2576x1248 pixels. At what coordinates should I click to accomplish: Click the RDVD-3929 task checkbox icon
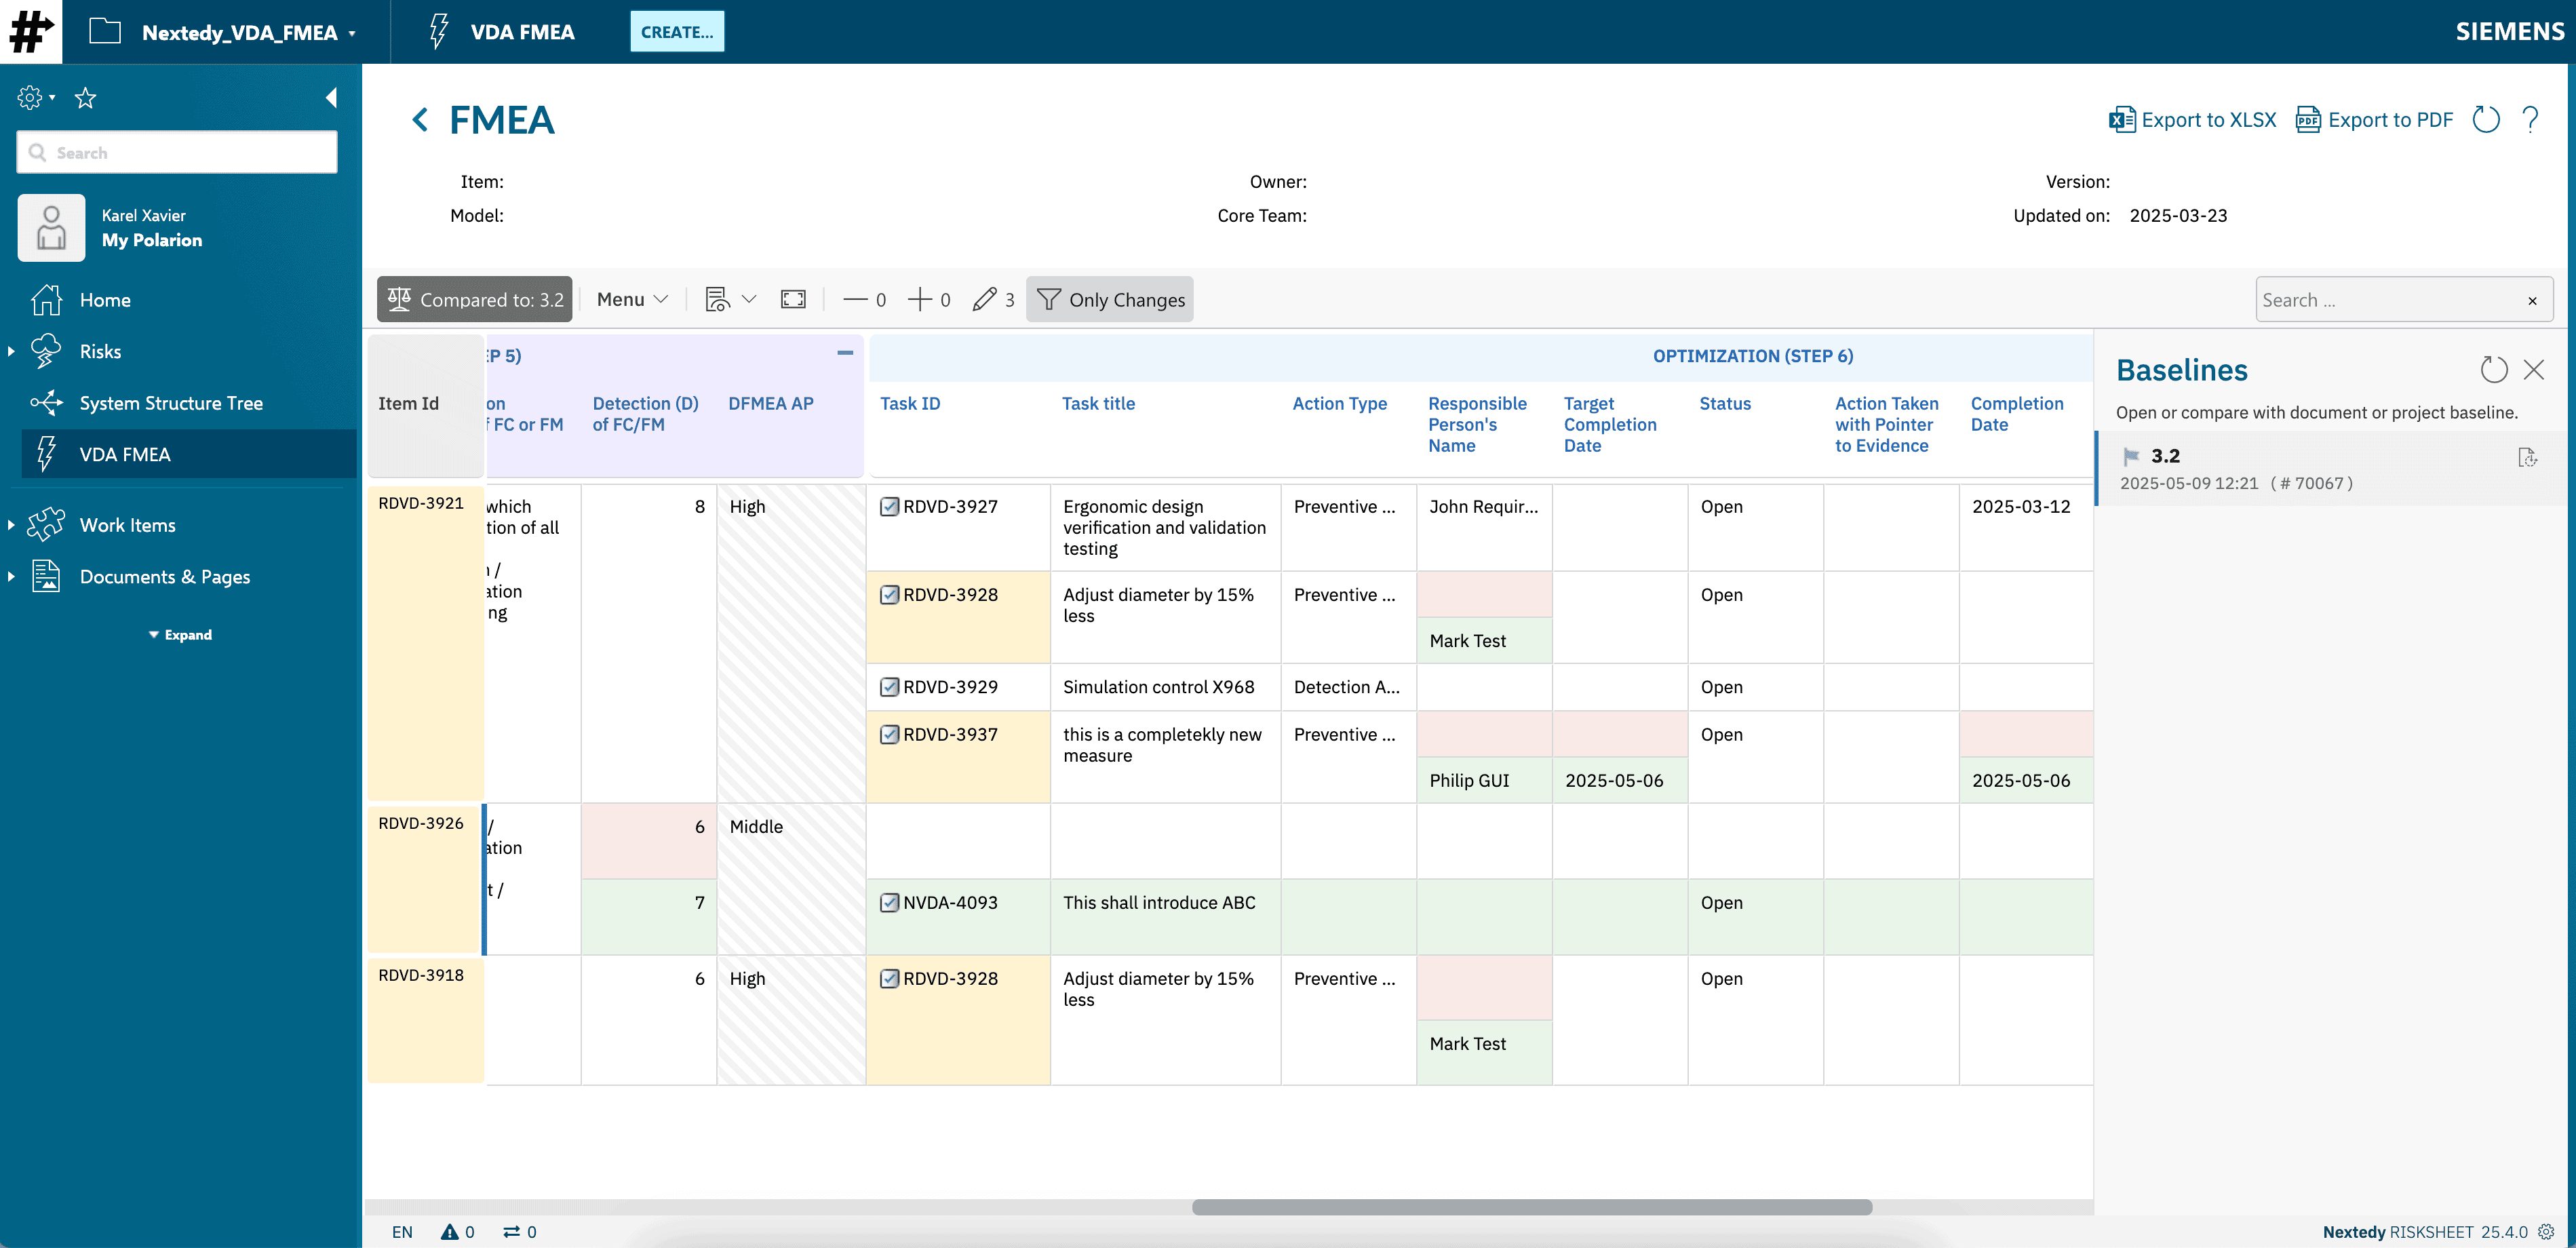pos(889,687)
